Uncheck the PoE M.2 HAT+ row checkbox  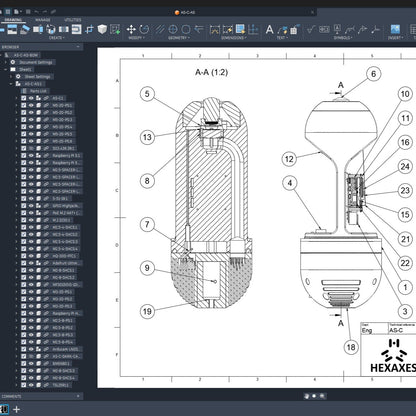click(23, 213)
